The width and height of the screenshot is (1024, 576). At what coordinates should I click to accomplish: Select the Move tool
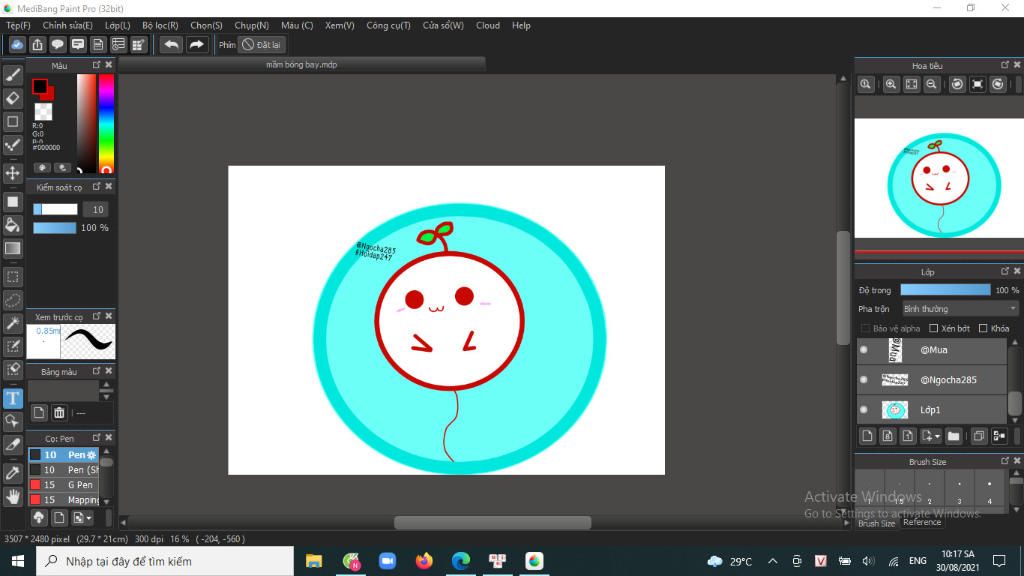coord(12,173)
